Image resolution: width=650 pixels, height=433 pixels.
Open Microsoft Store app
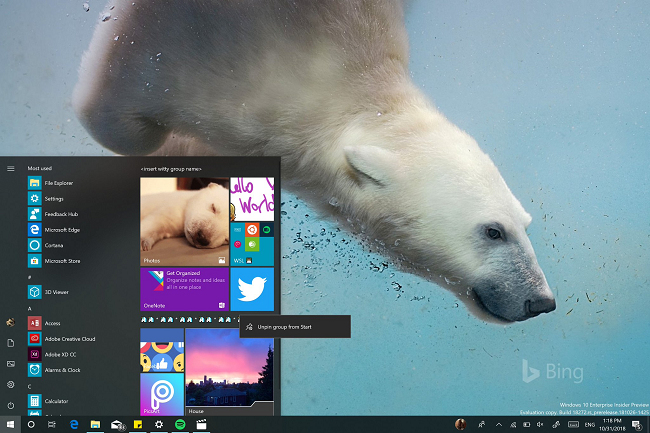60,261
